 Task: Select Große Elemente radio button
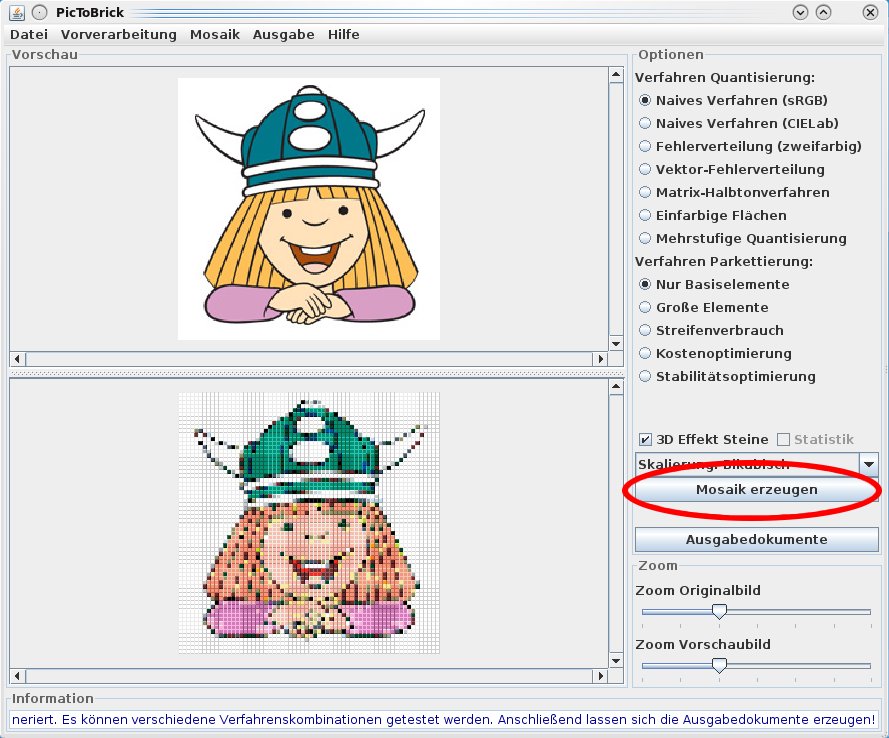tap(704, 307)
